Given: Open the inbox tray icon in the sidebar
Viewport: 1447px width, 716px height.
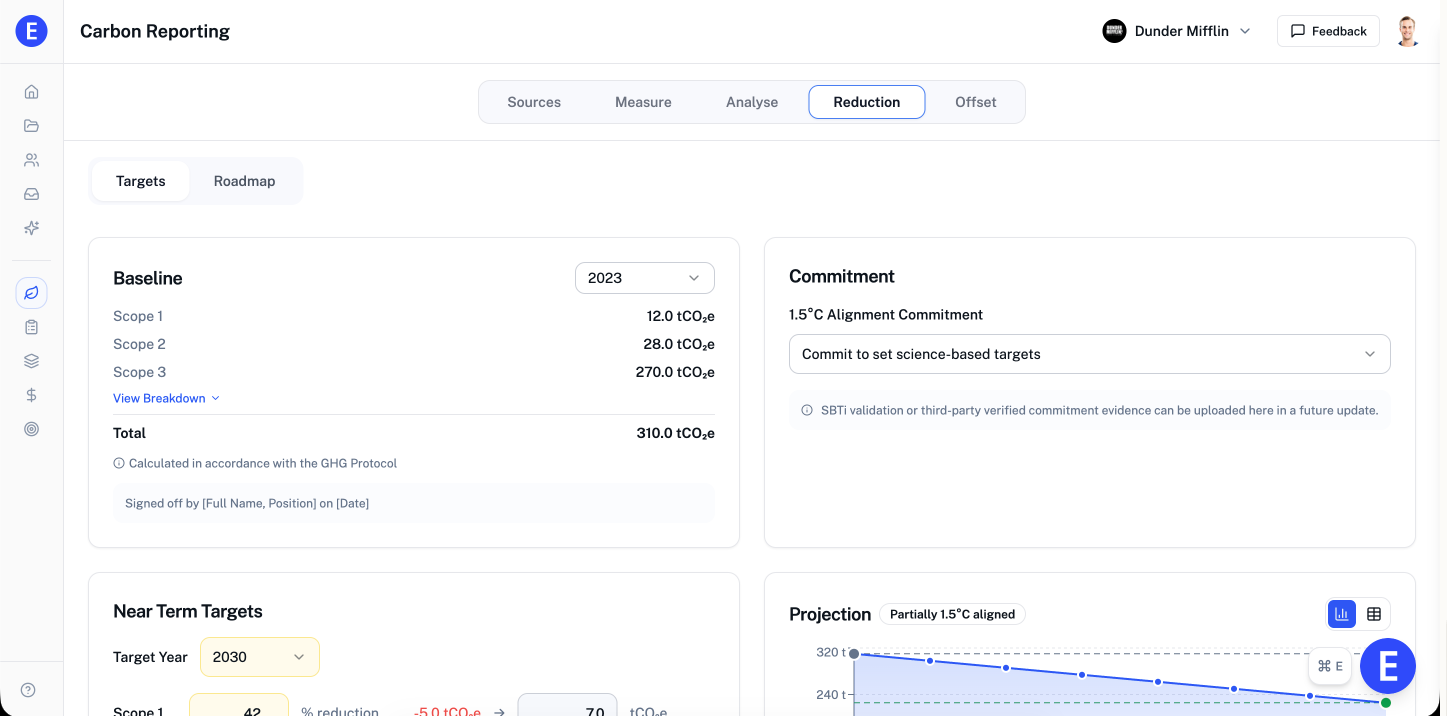Looking at the screenshot, I should click(32, 194).
